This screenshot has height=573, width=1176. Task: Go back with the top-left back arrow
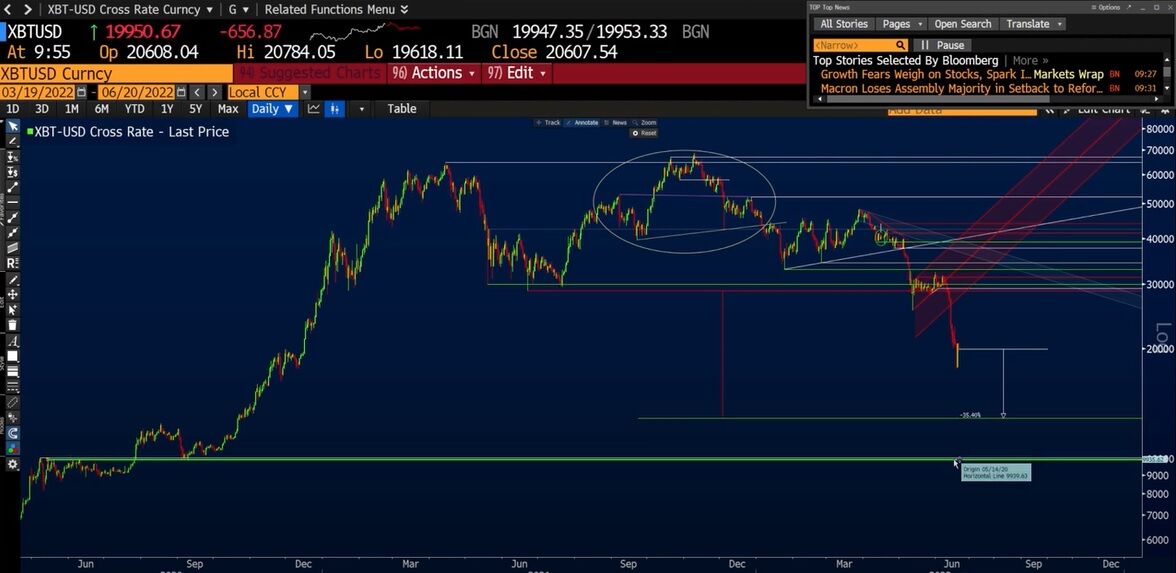pyautogui.click(x=8, y=10)
